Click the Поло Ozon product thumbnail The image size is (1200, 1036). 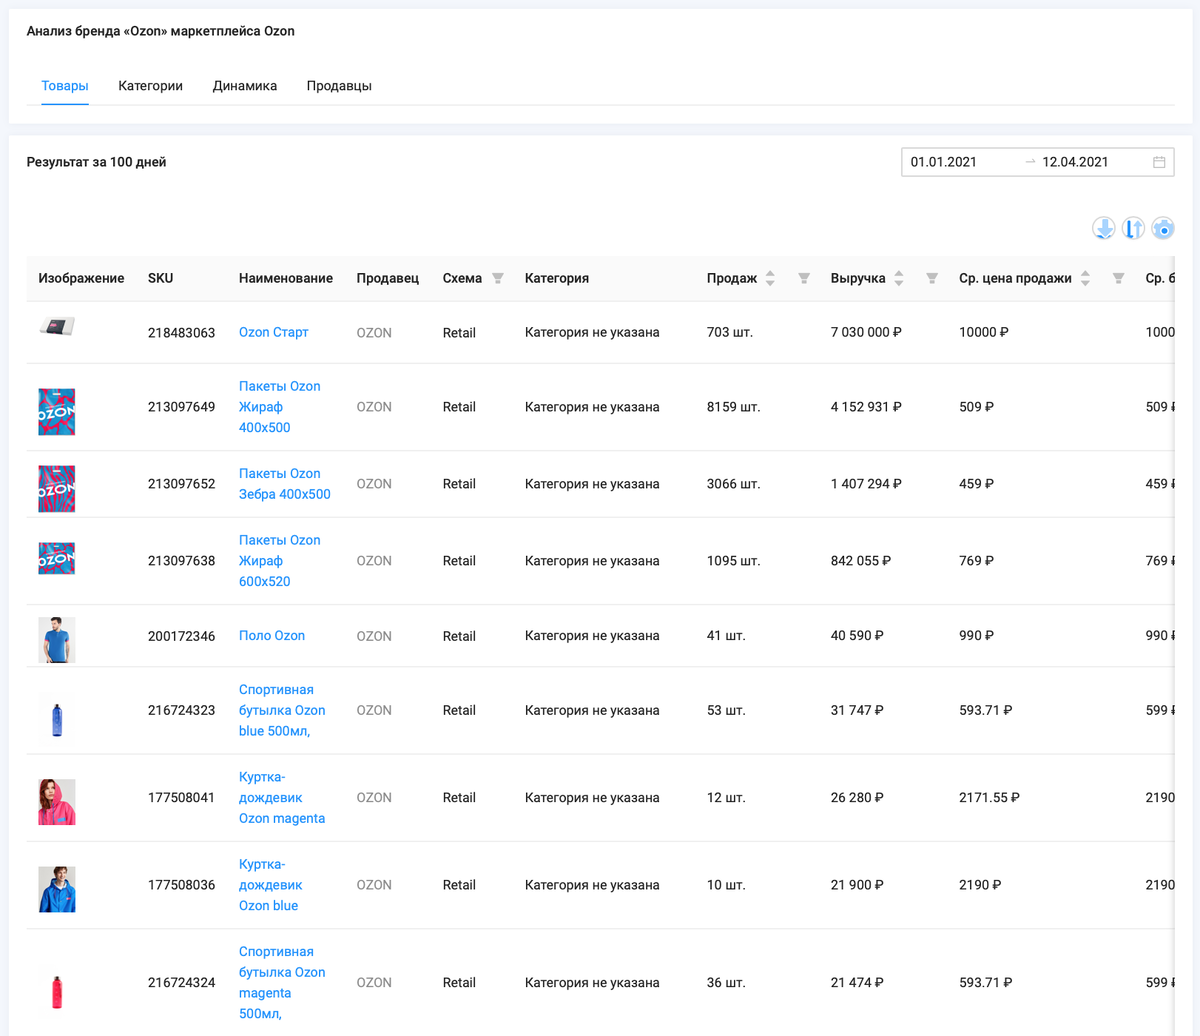click(57, 640)
